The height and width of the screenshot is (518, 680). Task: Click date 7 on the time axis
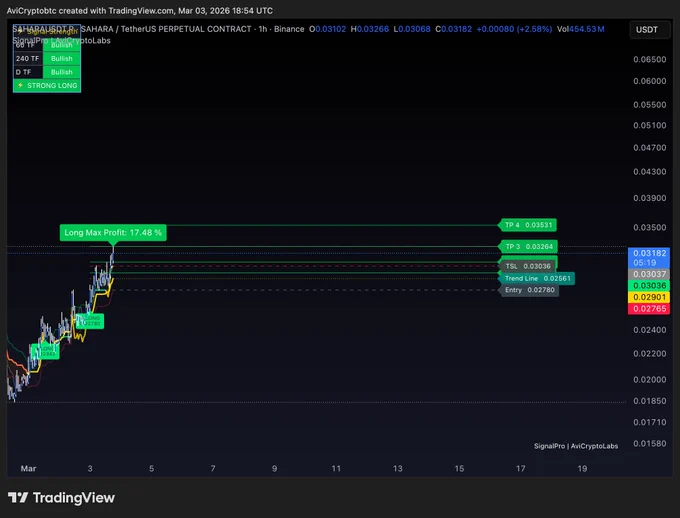(213, 469)
